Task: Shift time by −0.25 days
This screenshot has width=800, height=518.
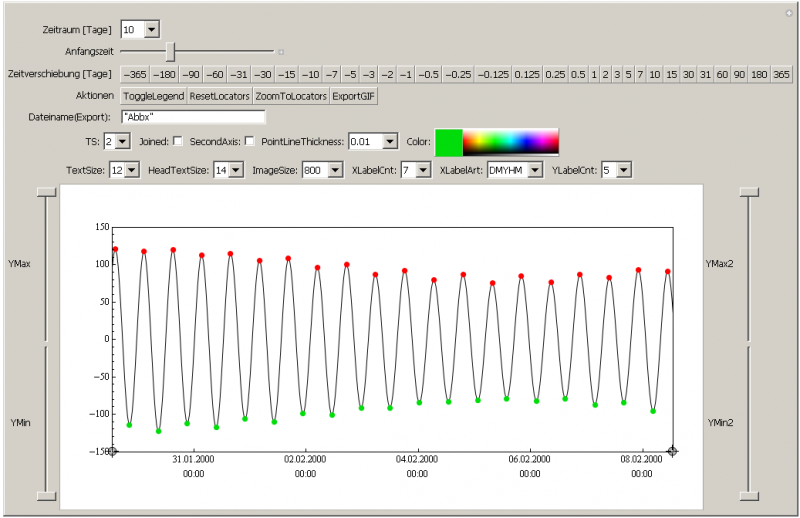Action: 458,75
